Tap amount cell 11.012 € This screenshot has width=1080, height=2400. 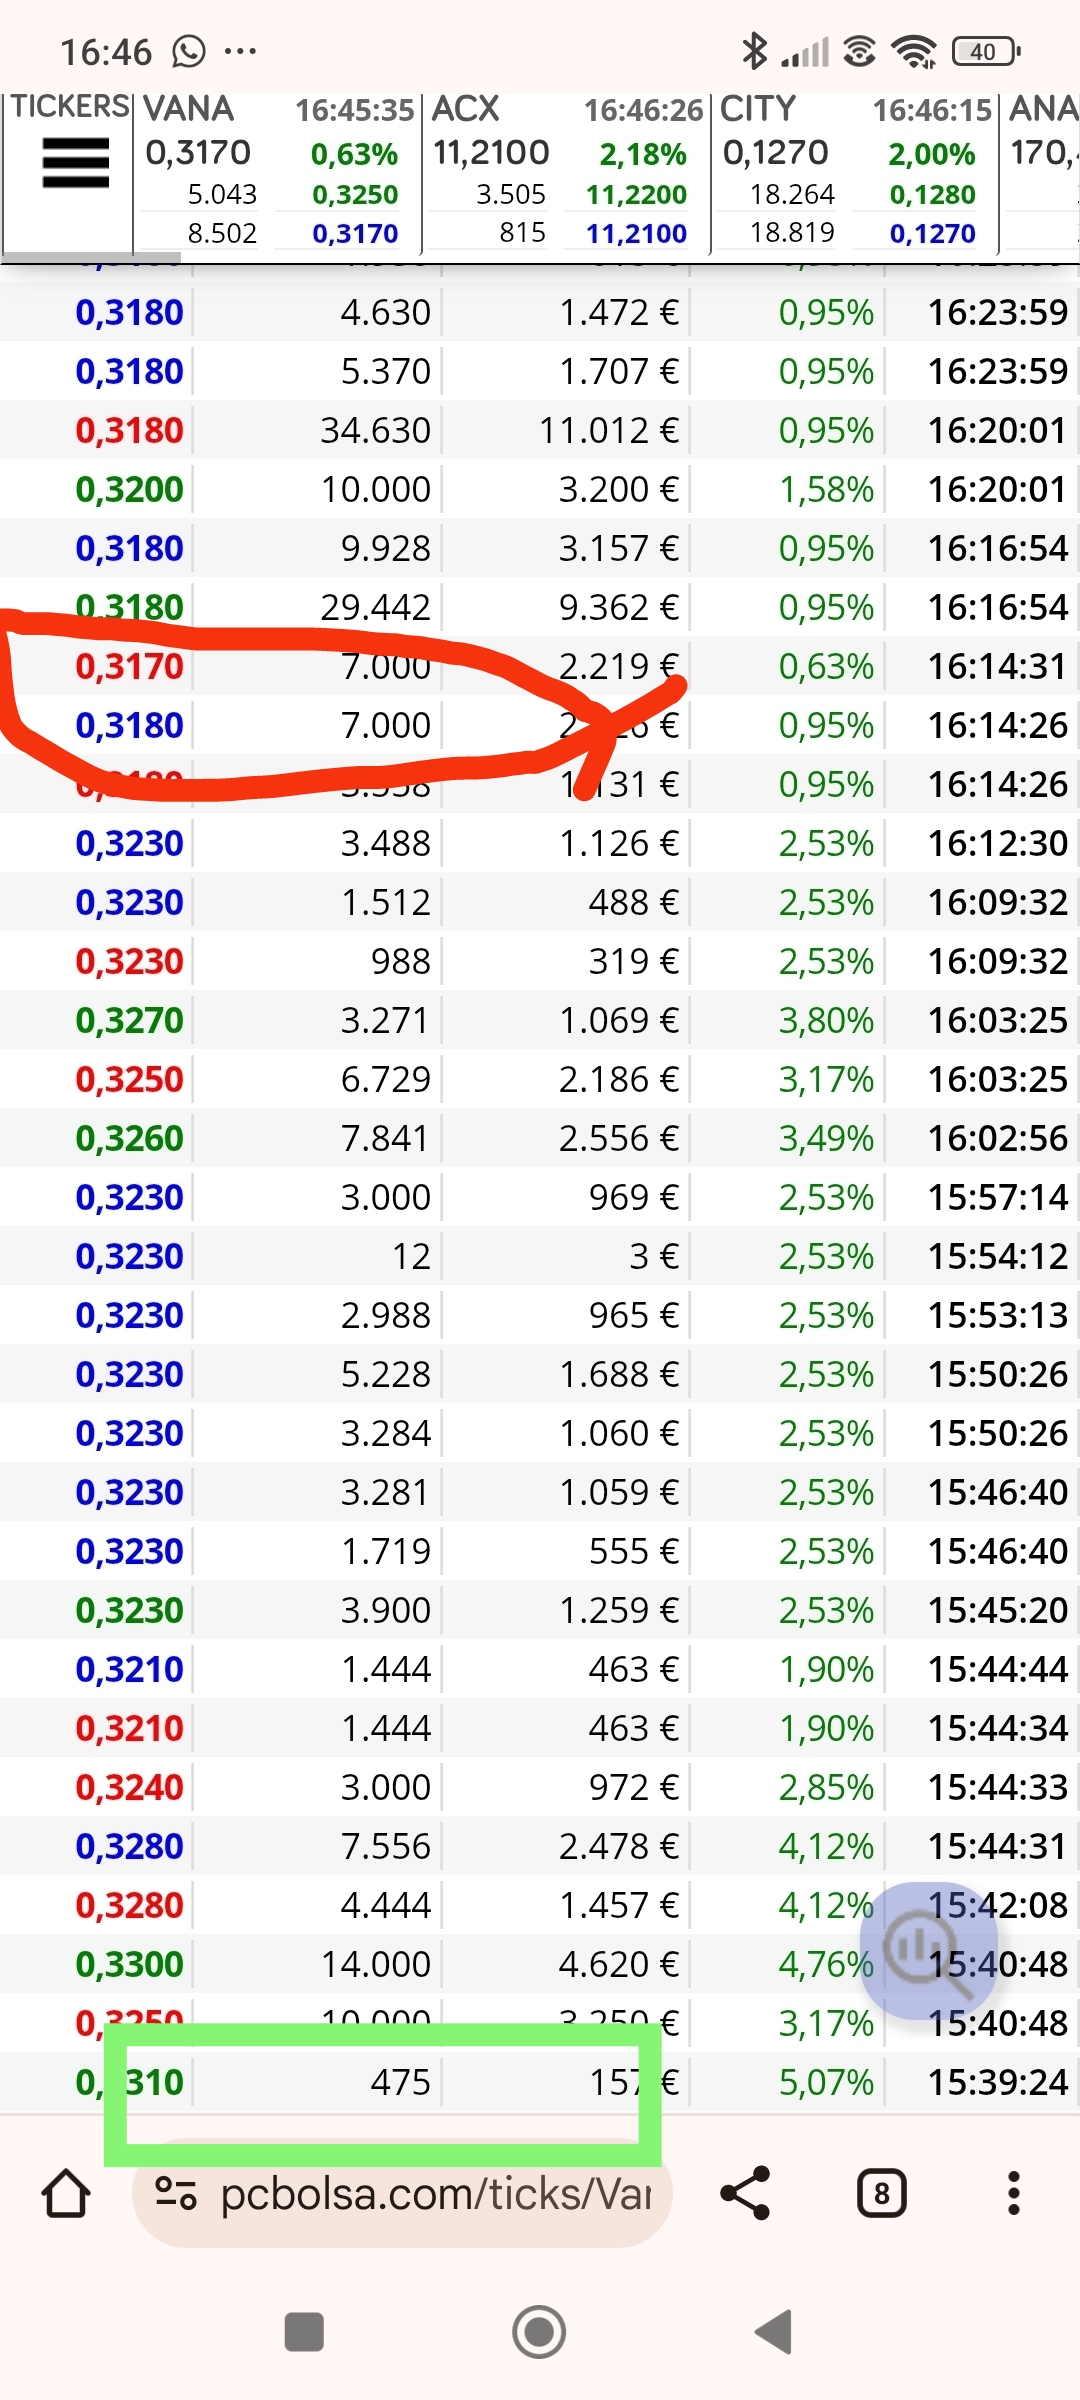tap(609, 430)
